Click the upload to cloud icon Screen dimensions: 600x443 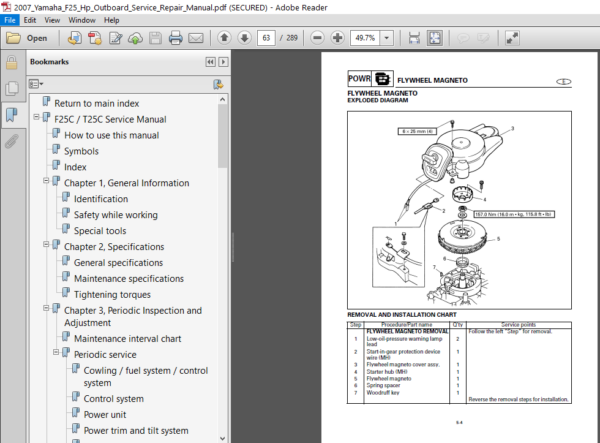tap(135, 38)
